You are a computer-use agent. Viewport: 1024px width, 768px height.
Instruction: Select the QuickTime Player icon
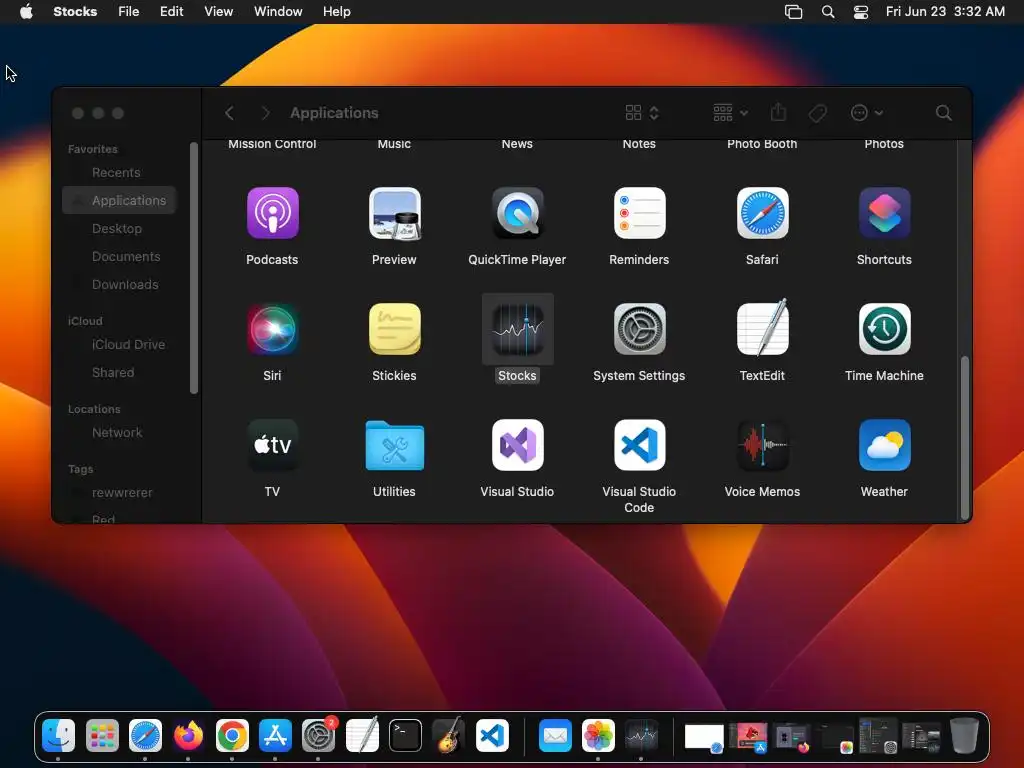coord(517,214)
